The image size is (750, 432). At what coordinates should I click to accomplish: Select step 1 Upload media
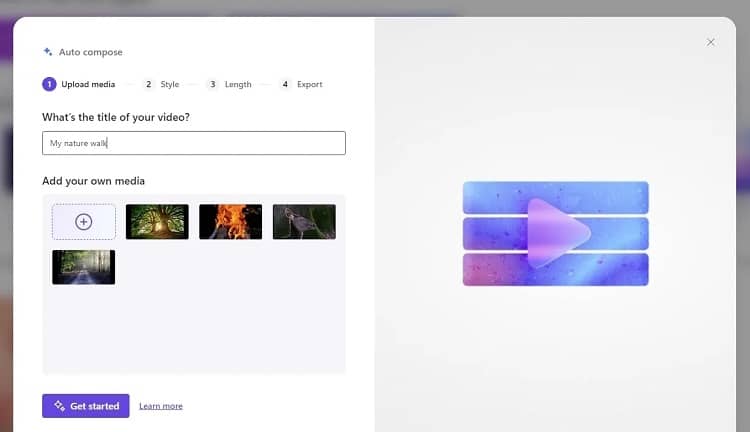(x=79, y=84)
